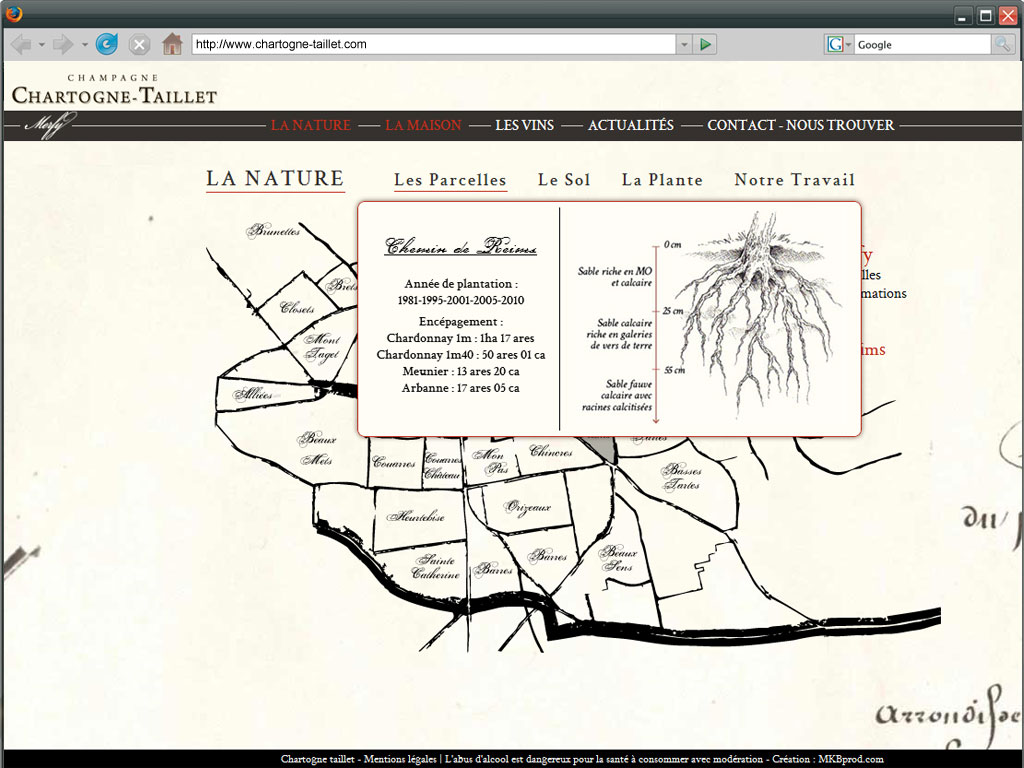Open the LA MAISON menu

[423, 125]
